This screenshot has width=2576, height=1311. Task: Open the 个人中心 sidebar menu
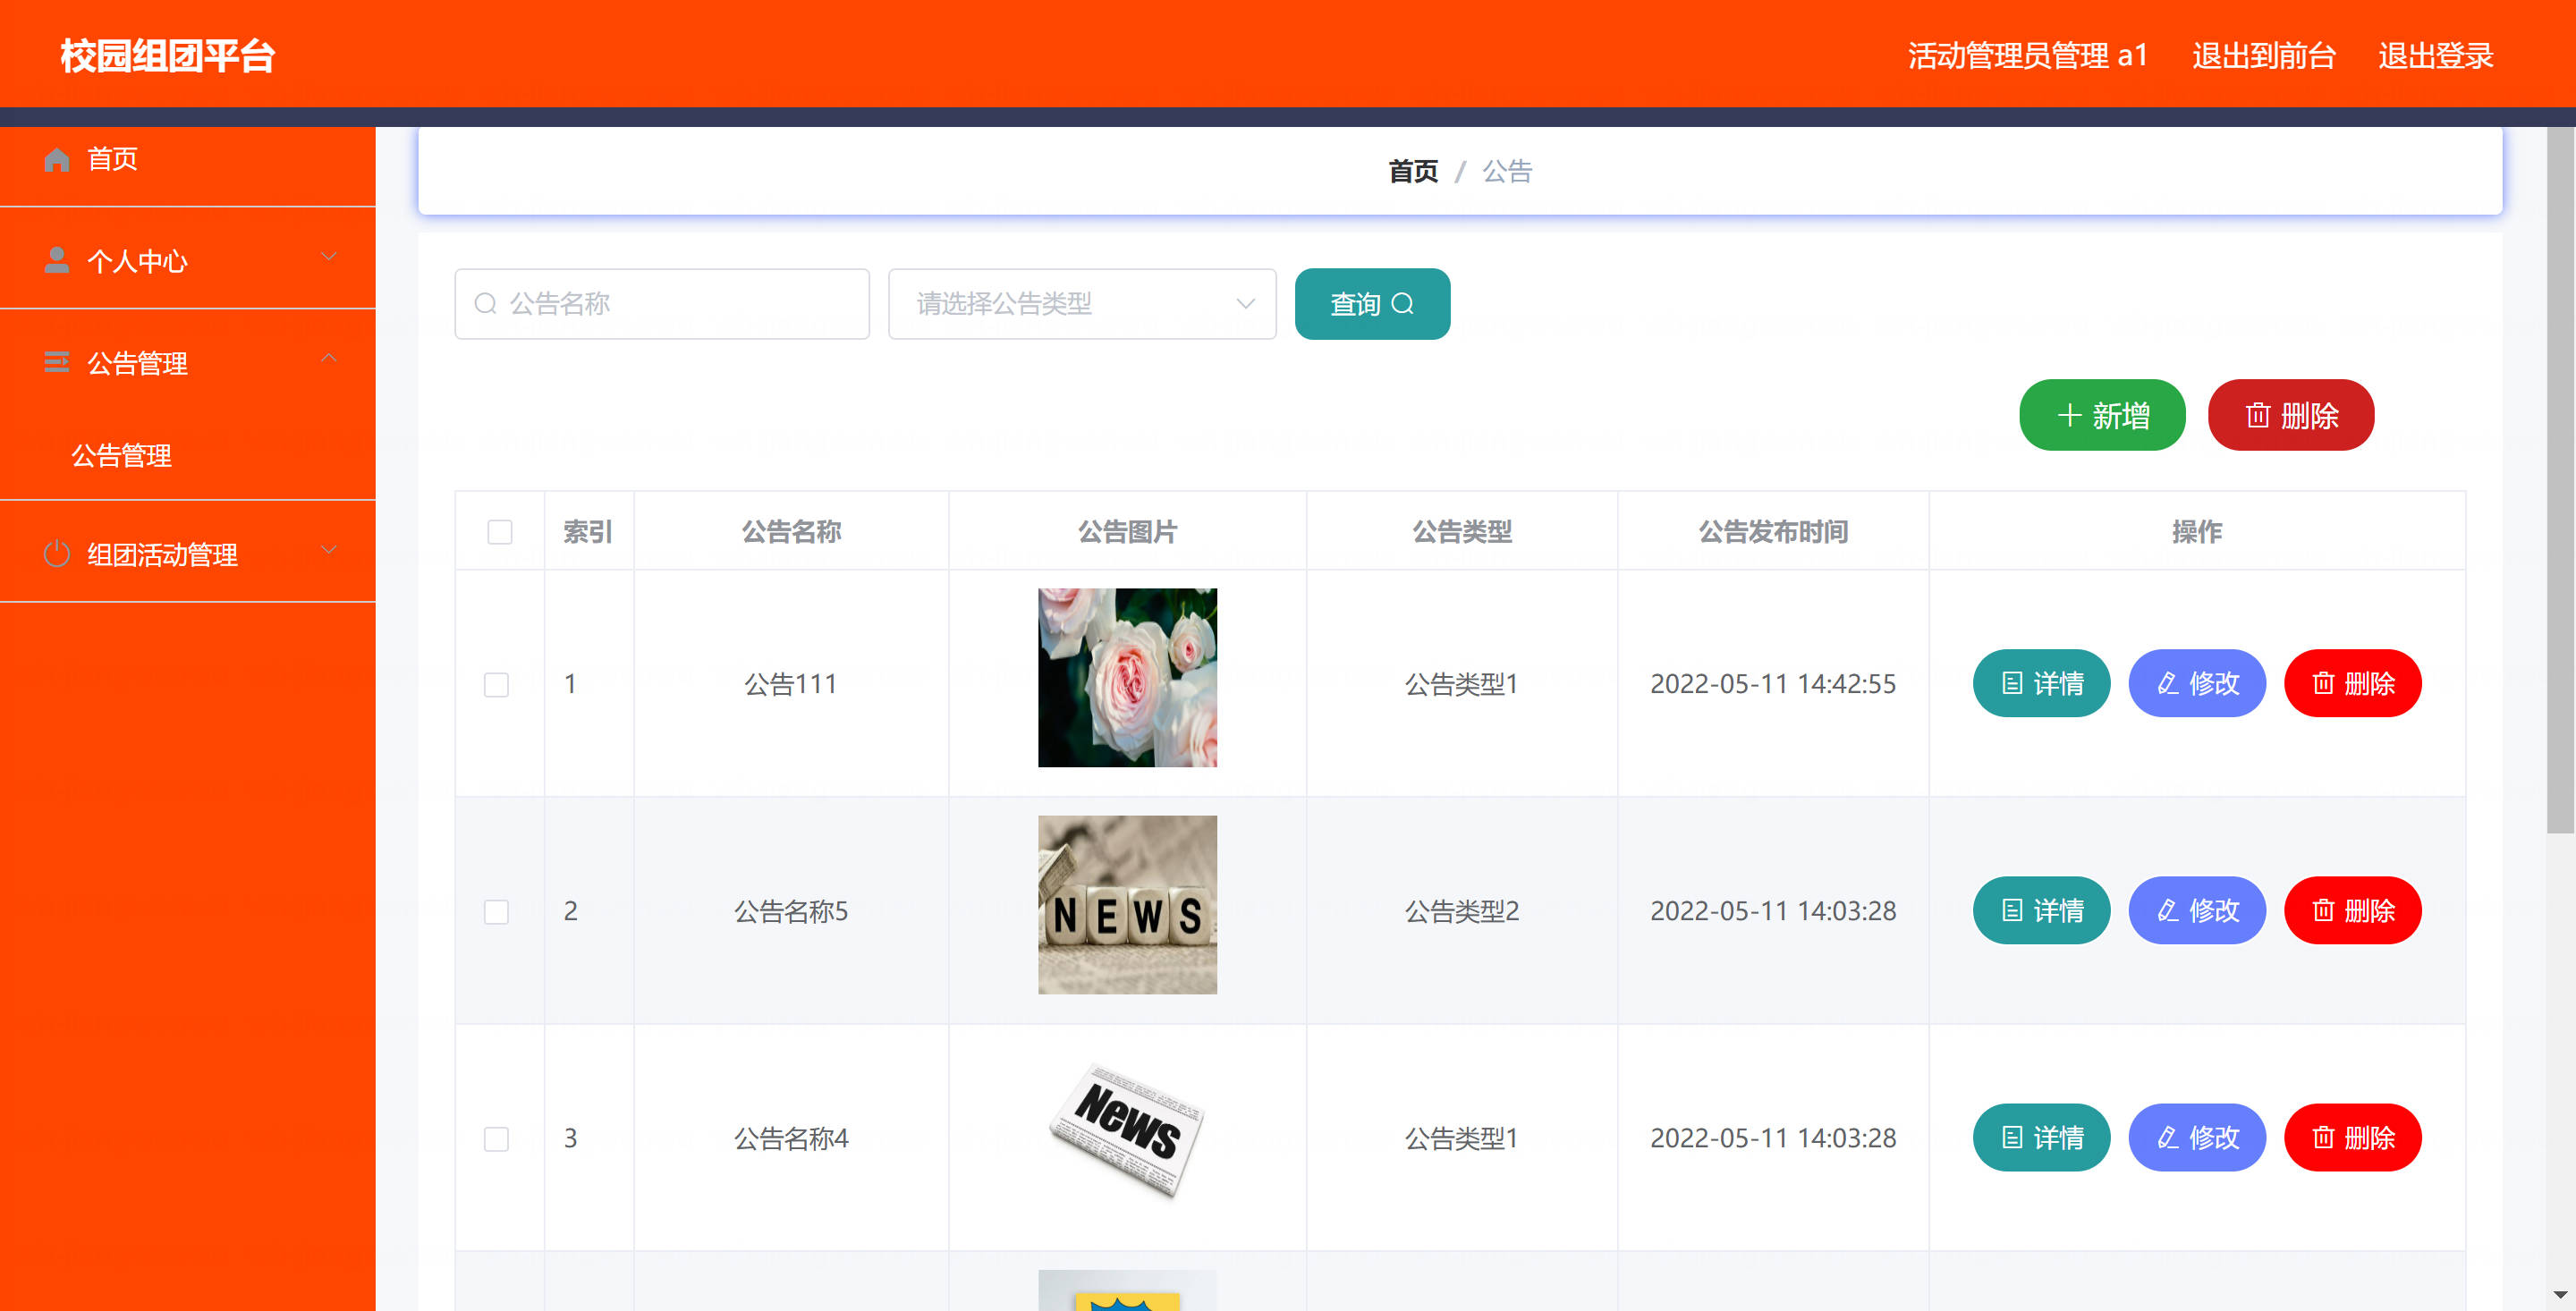coord(188,260)
